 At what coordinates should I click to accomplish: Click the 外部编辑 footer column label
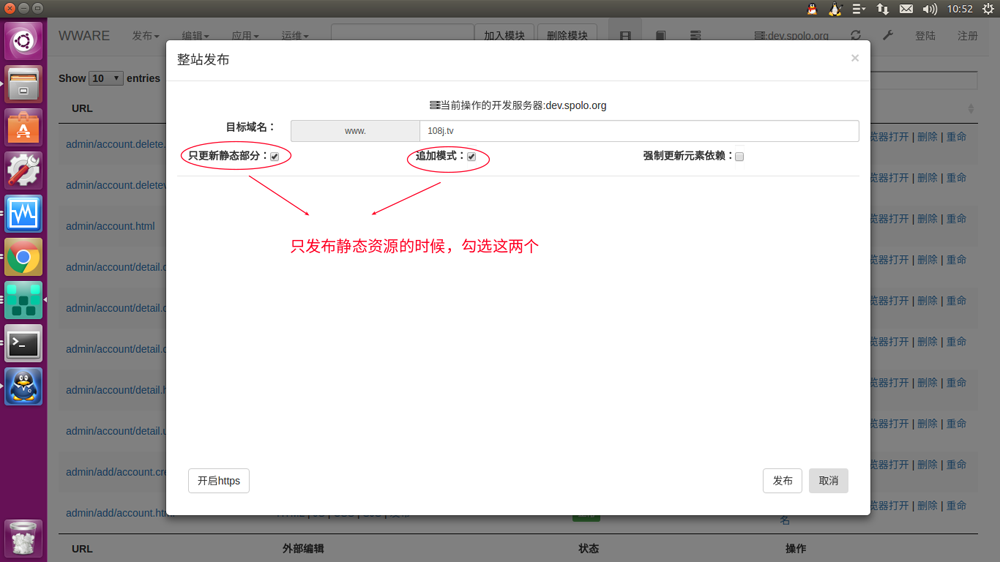point(303,548)
